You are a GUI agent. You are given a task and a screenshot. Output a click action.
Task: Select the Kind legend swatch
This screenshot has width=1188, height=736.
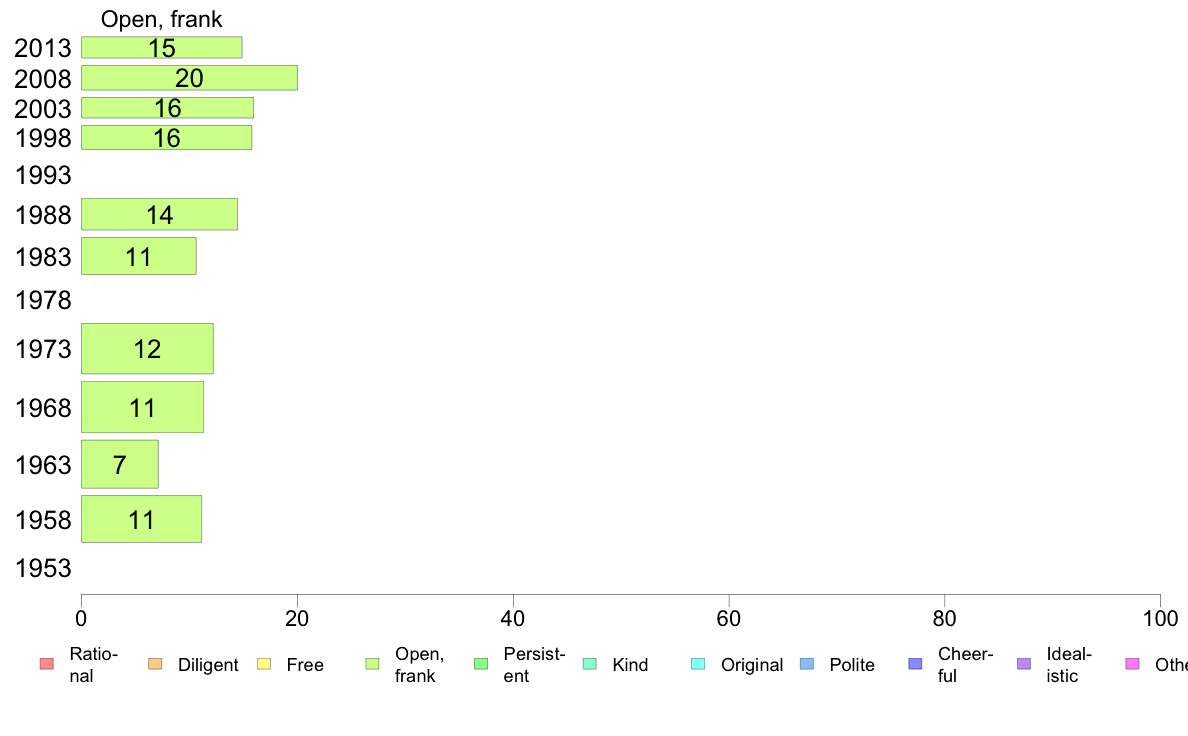[x=589, y=664]
